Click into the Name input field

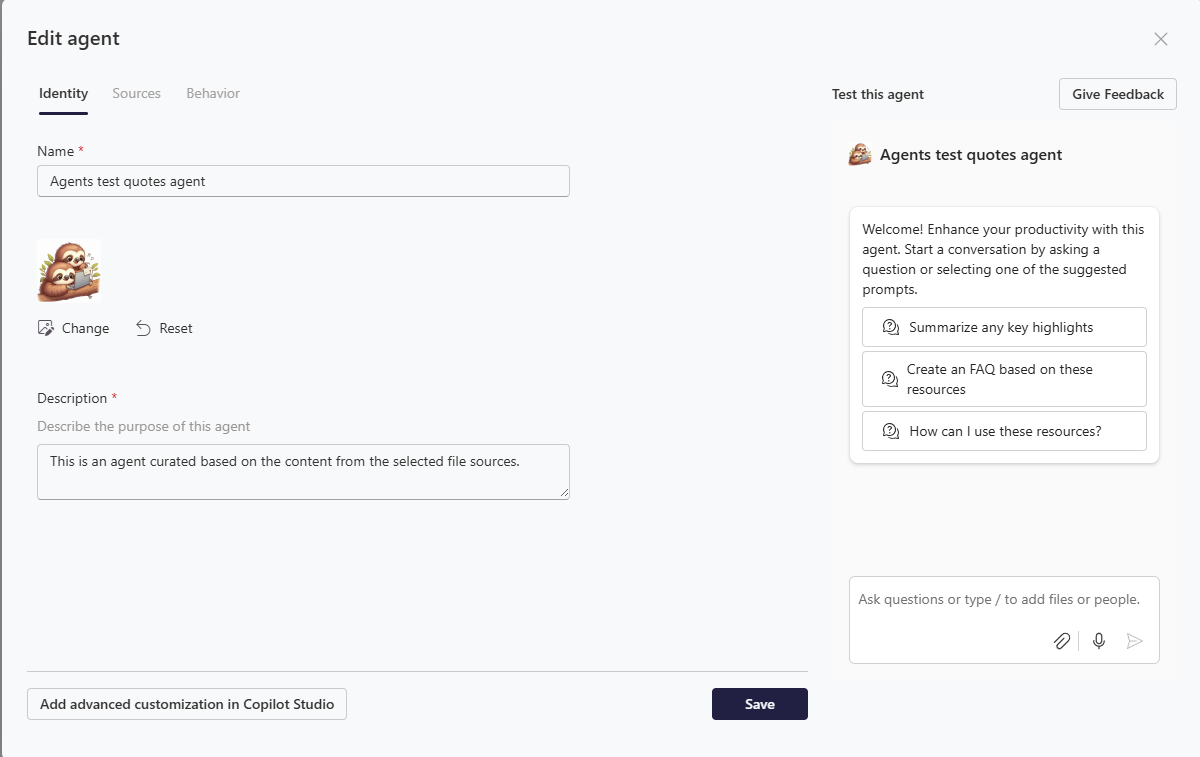303,181
